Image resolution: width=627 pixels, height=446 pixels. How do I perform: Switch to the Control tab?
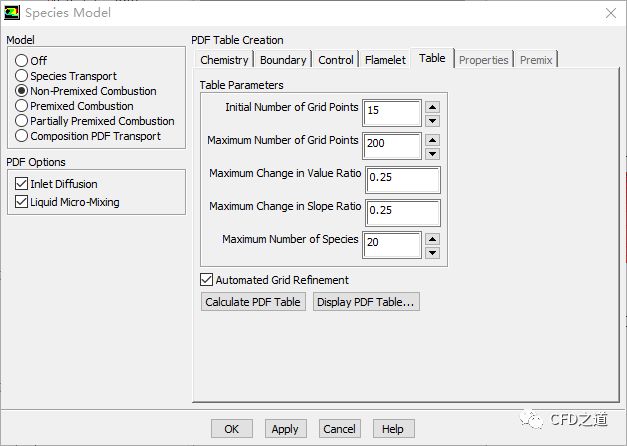coord(336,60)
